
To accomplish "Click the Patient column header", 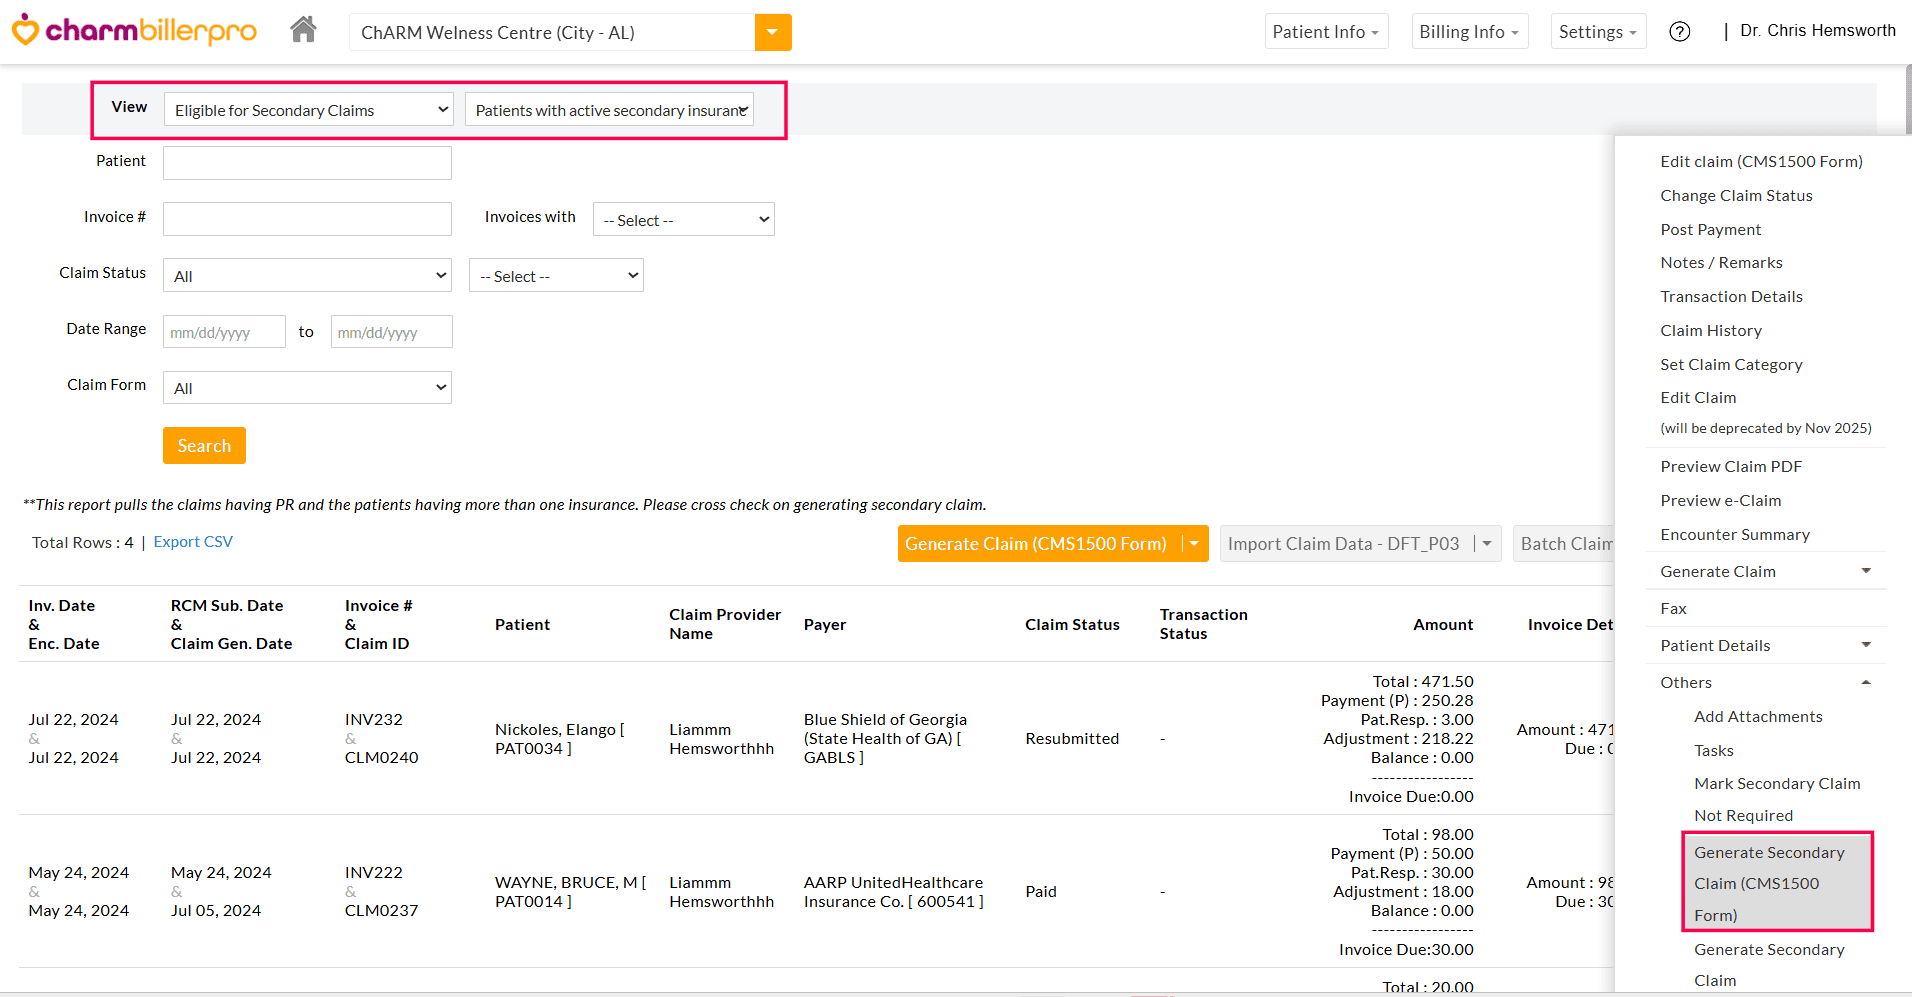I will 522,625.
